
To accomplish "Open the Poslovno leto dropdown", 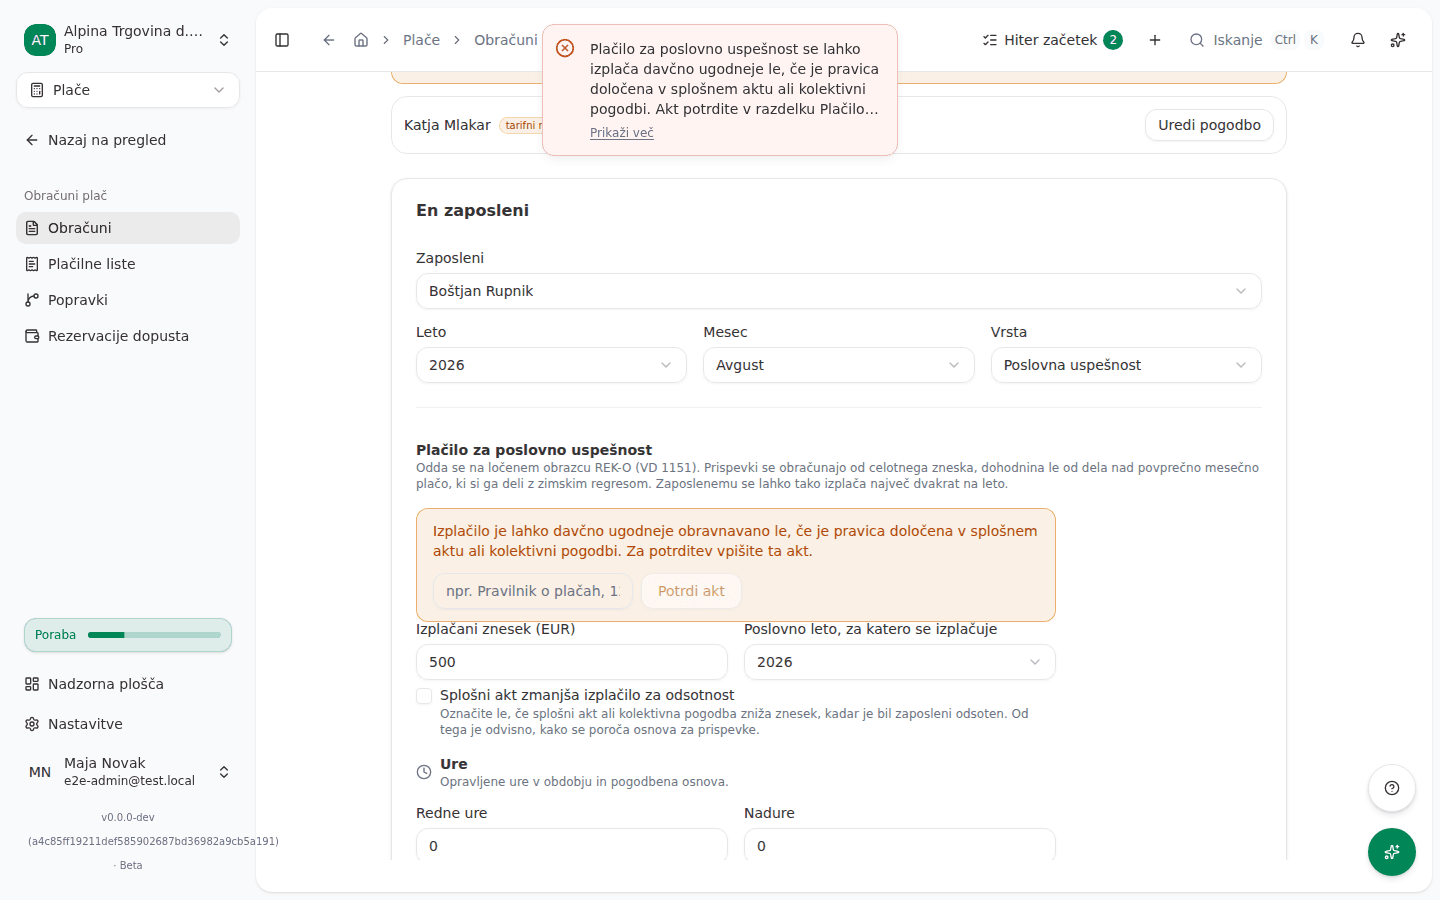I will (900, 662).
